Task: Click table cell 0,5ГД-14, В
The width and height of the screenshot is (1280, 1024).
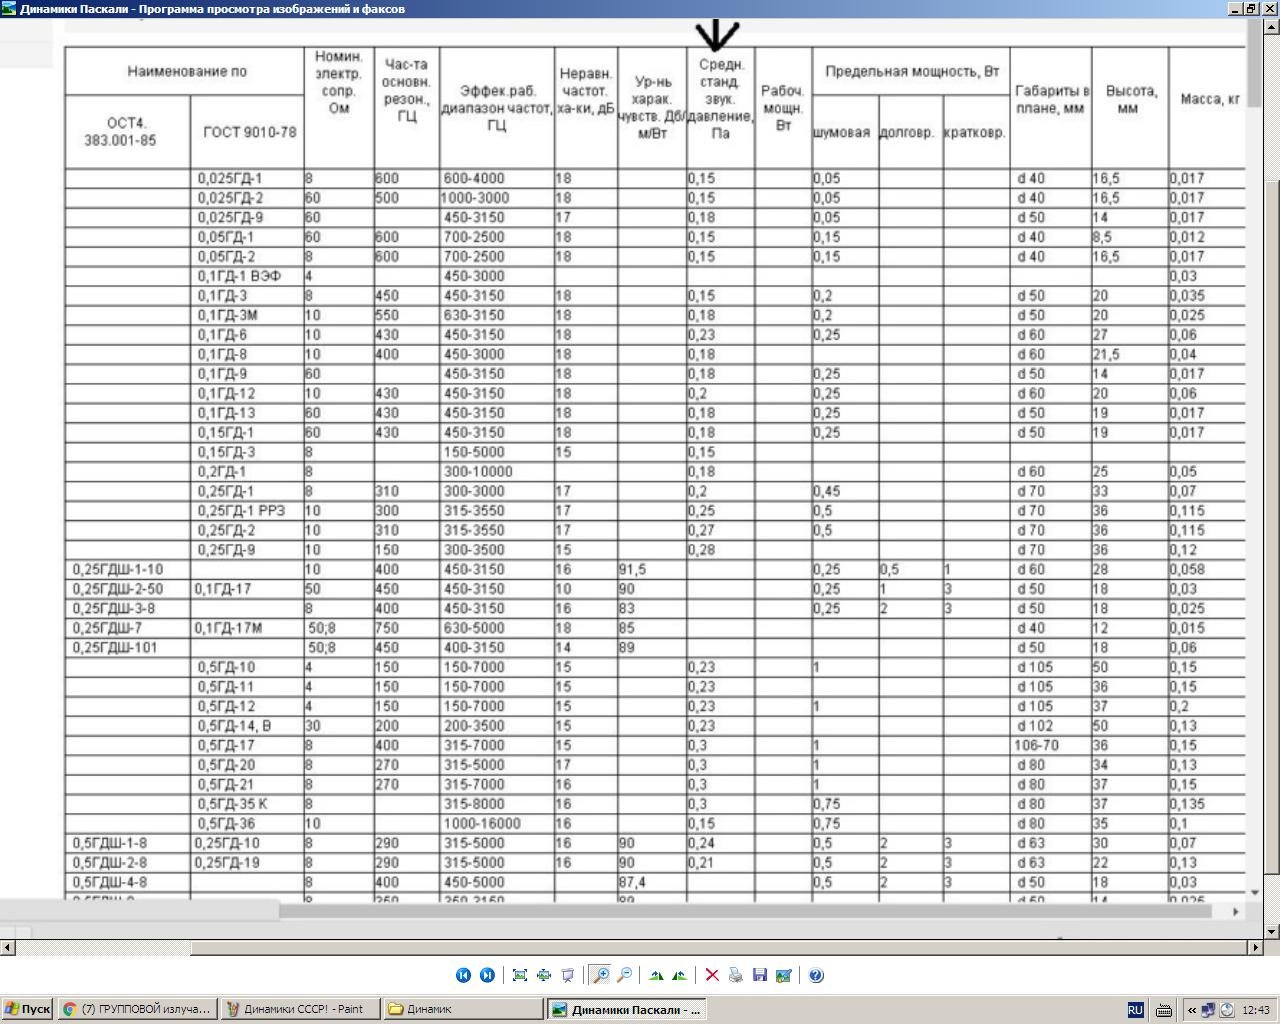Action: [x=234, y=726]
